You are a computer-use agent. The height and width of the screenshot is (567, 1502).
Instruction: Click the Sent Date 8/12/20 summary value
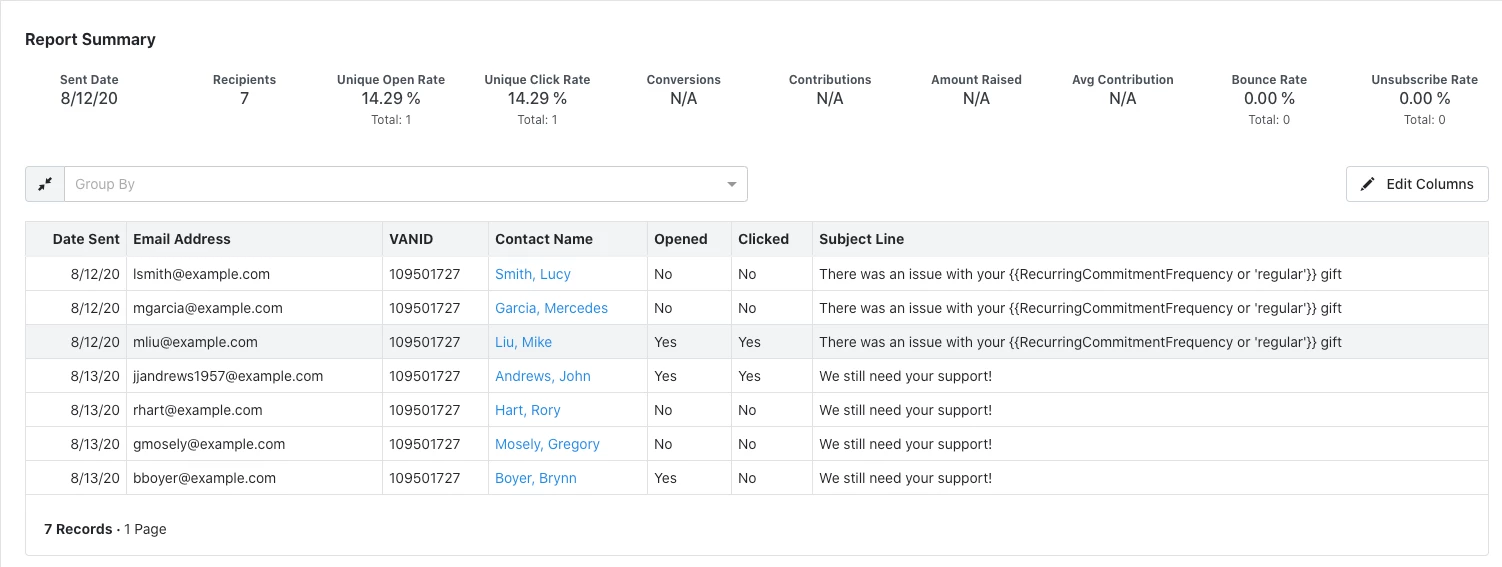pos(89,98)
